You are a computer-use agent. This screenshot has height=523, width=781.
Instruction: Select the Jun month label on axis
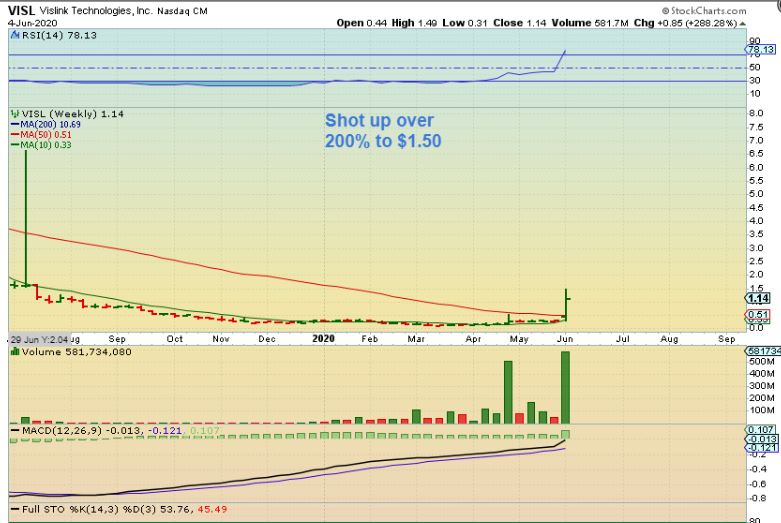(566, 339)
